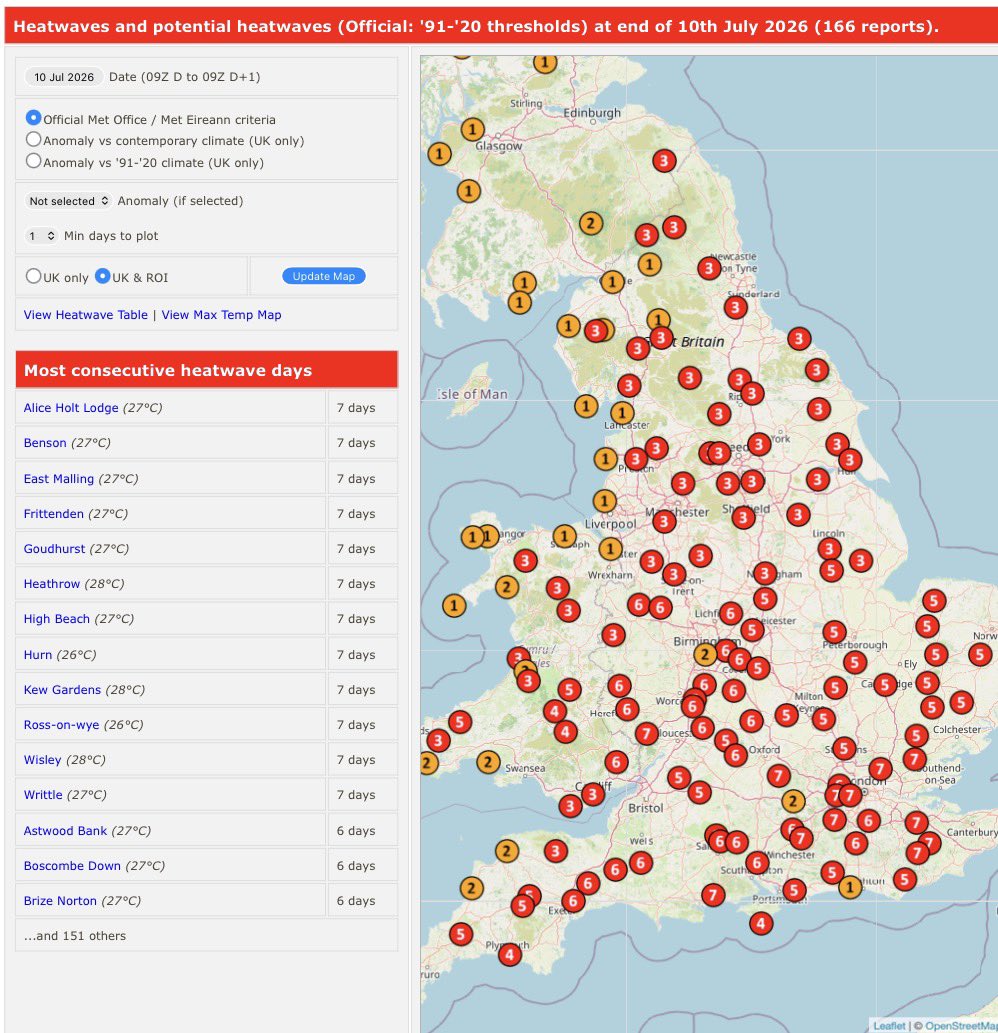Click the orange 1 marker near Lancaster
998x1033 pixels.
pyautogui.click(x=622, y=413)
